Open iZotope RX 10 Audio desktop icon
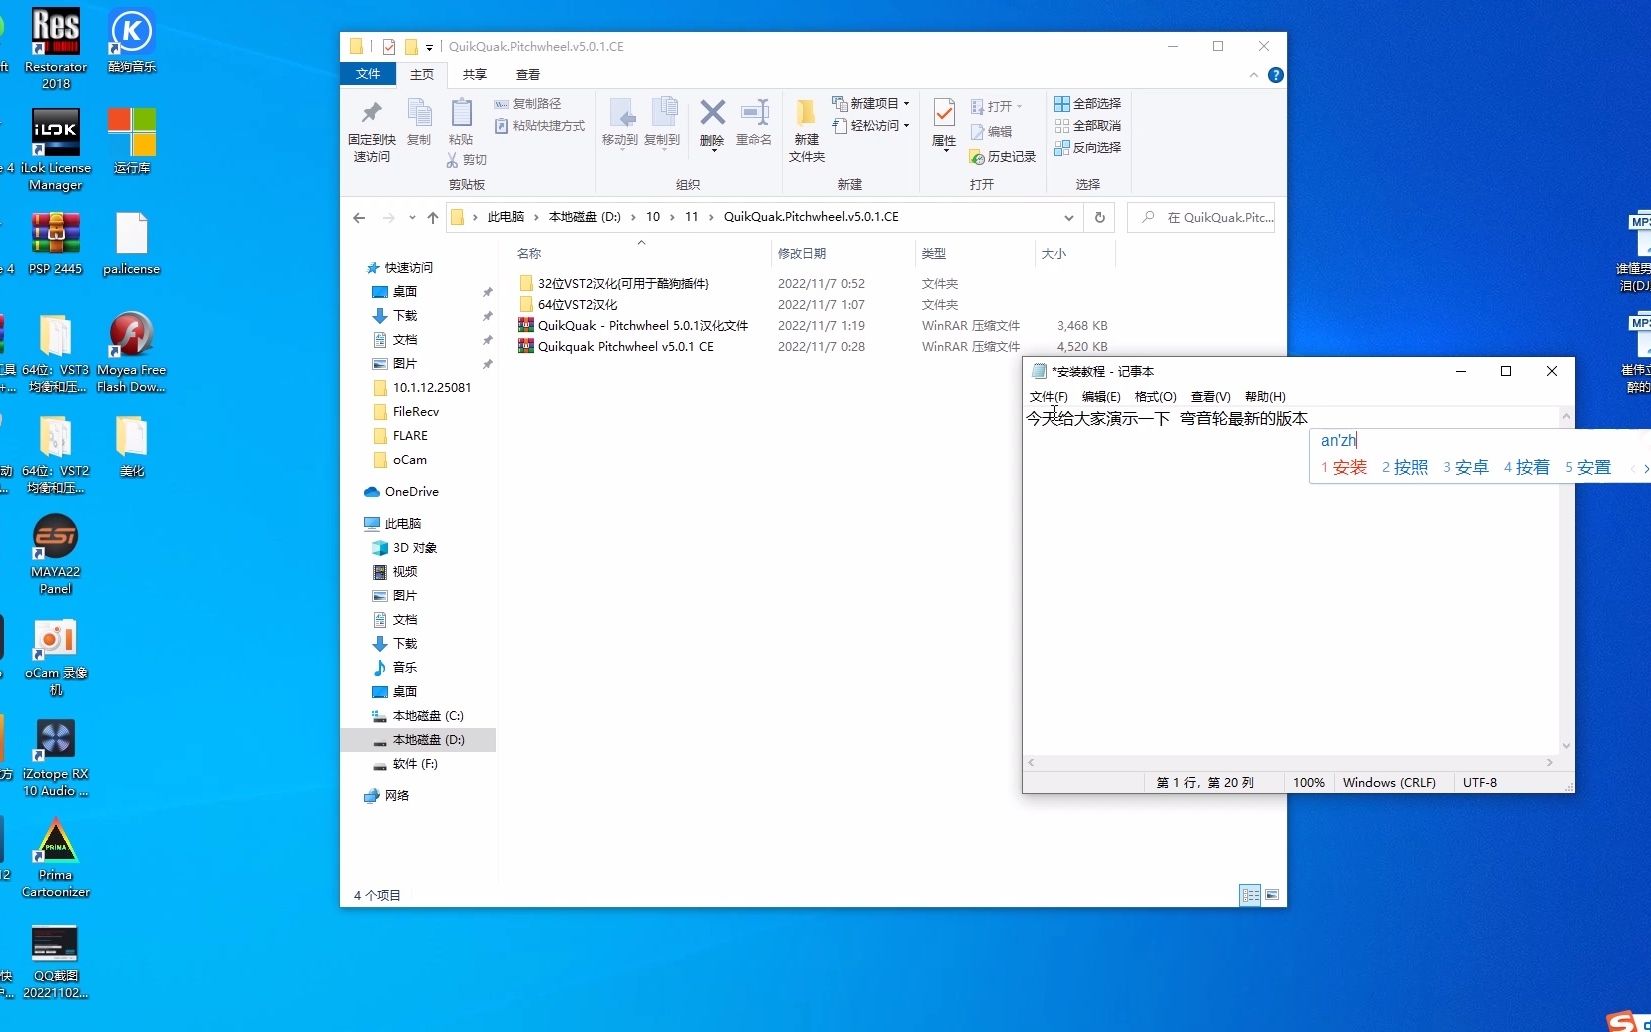1651x1032 pixels. (56, 758)
